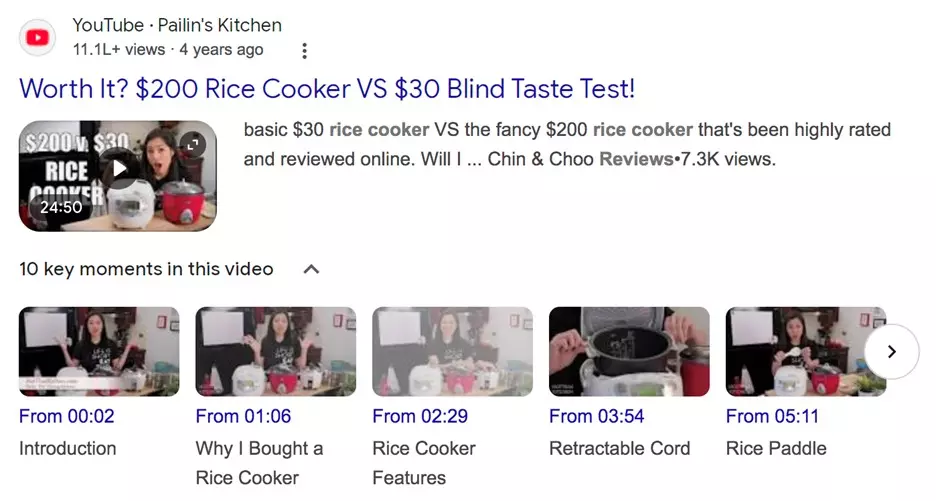936x501 pixels.
Task: Jump to From 05:11 timestamp
Action: coord(772,416)
